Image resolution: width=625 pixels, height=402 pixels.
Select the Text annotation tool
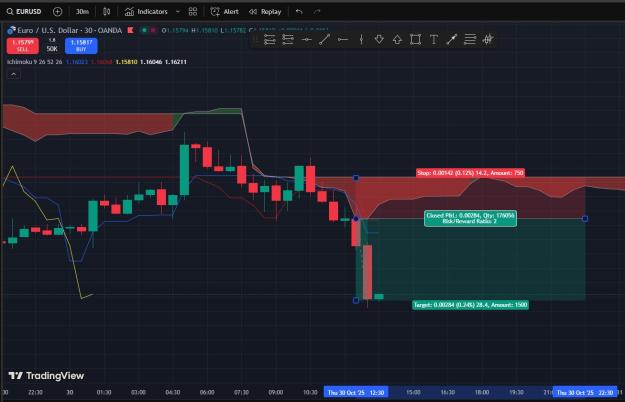(x=434, y=39)
